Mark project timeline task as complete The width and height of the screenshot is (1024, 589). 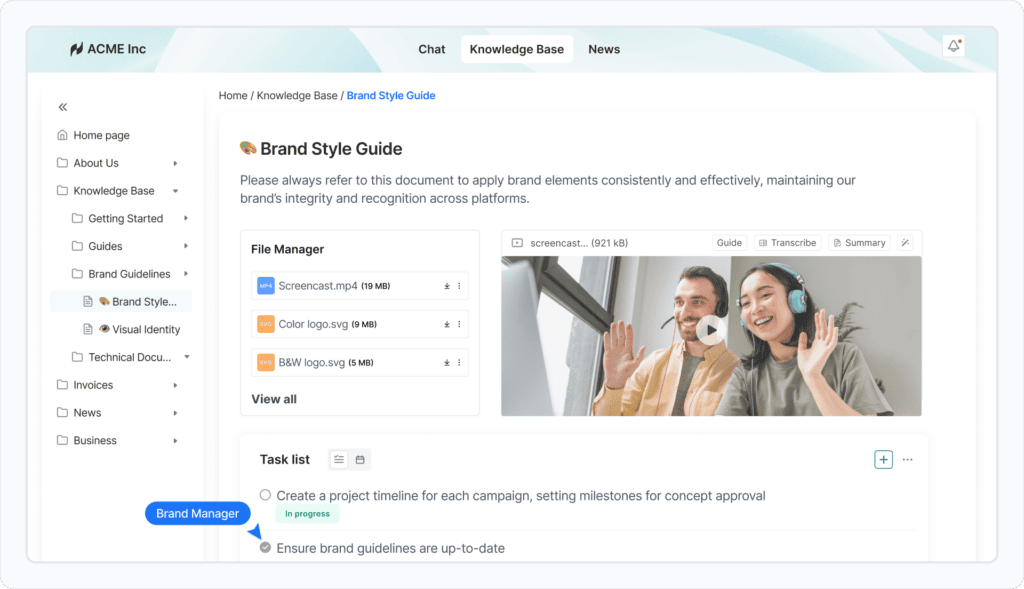pyautogui.click(x=265, y=495)
